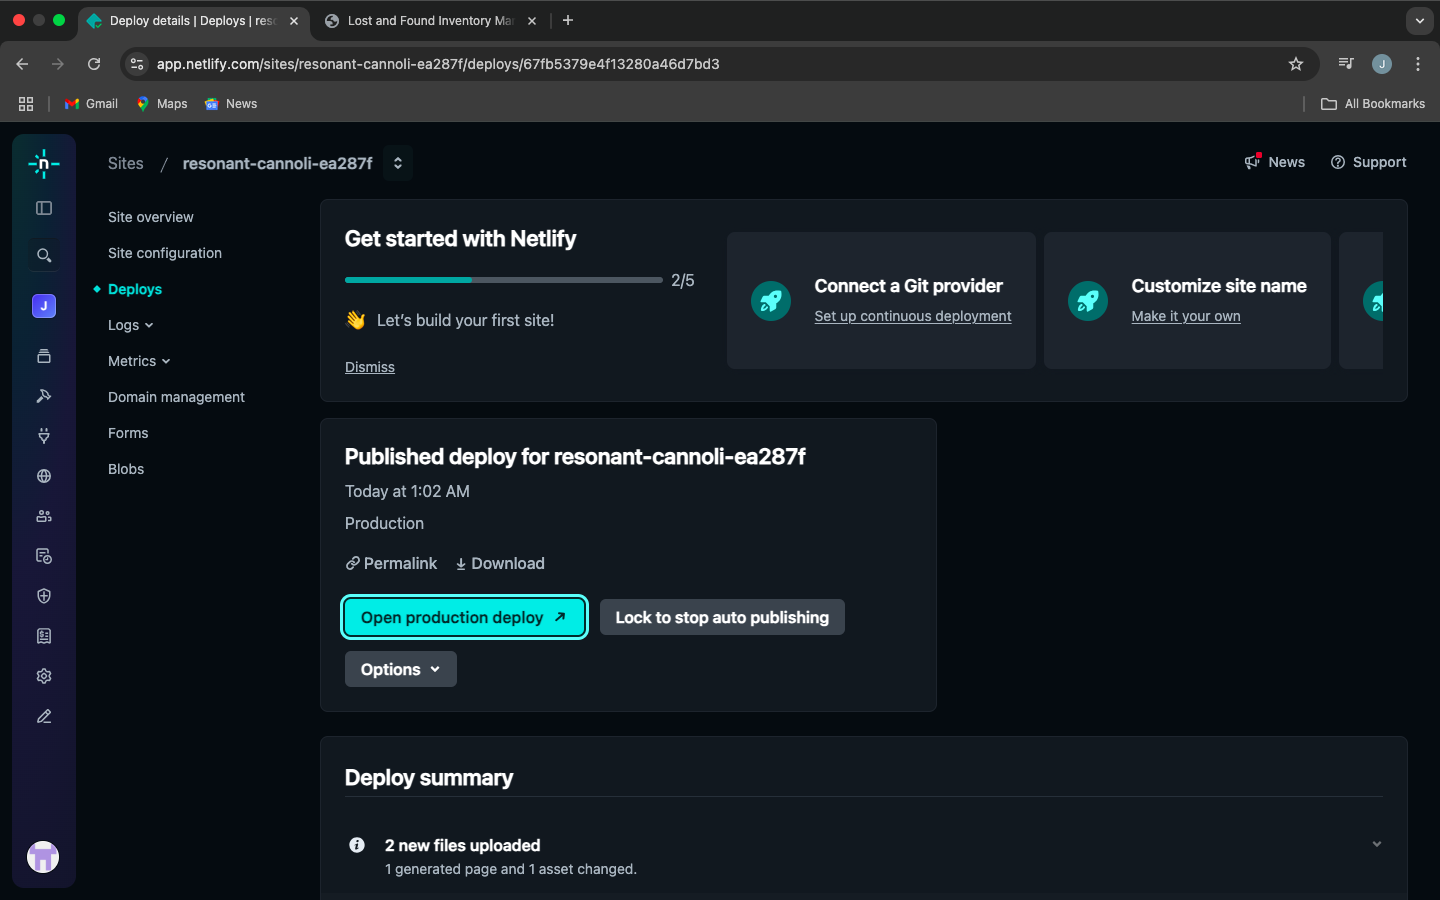This screenshot has width=1440, height=900.
Task: Dismiss the Get started panel
Action: 370,367
